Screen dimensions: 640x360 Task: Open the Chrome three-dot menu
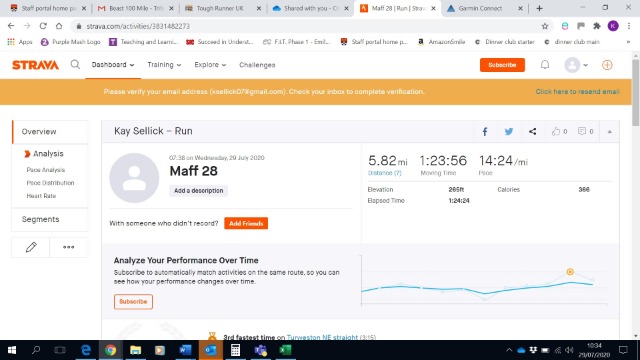pyautogui.click(x=629, y=26)
